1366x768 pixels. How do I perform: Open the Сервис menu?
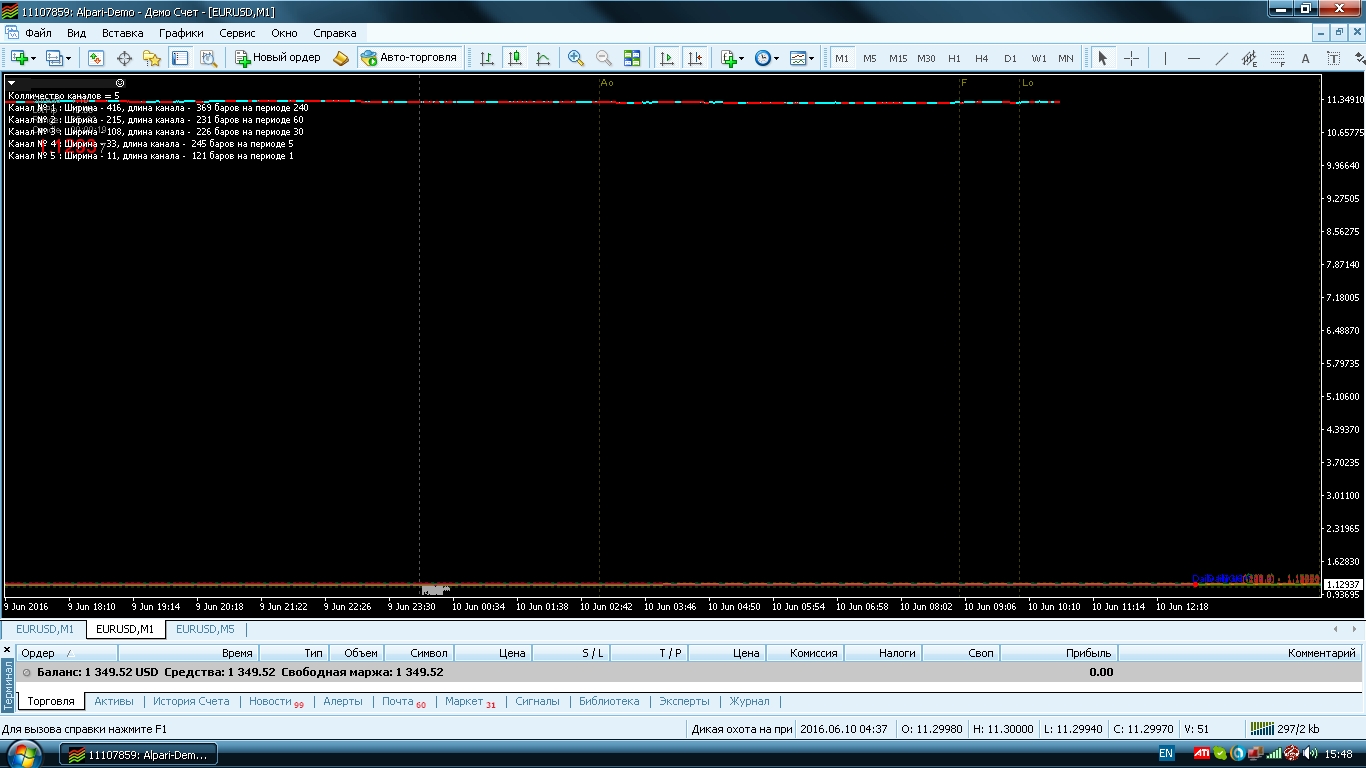coord(237,33)
